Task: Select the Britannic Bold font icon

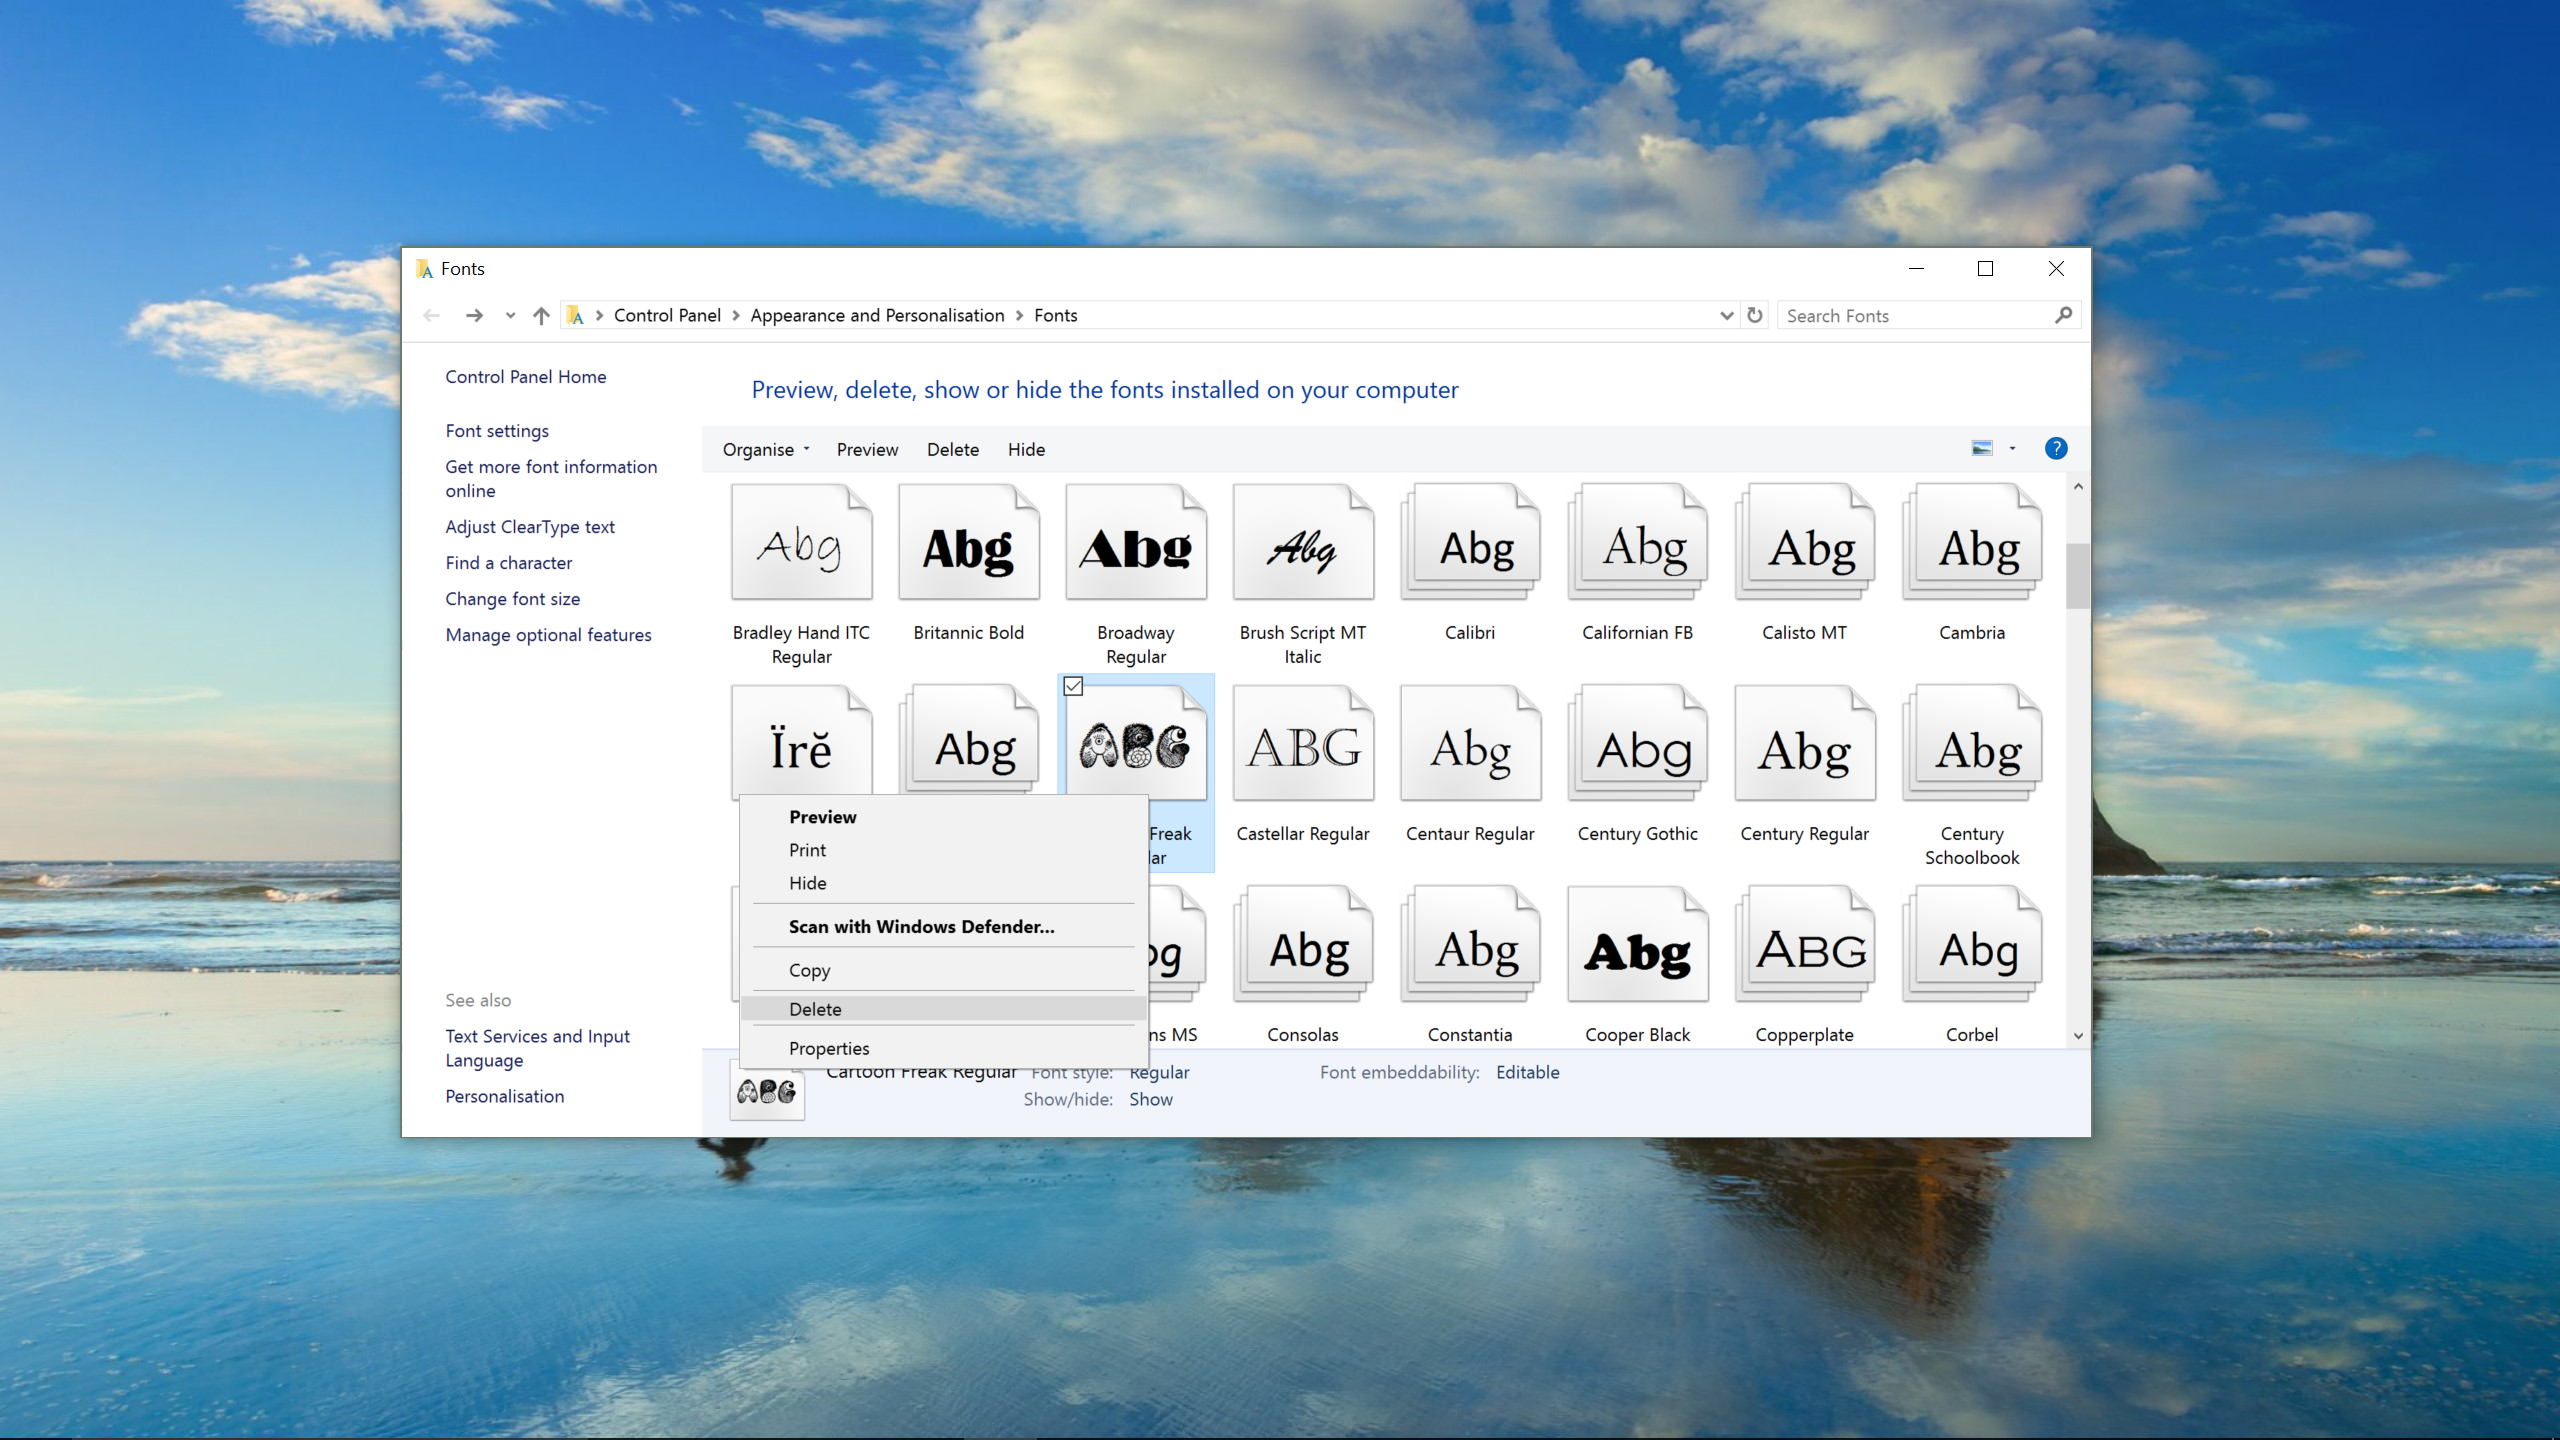Action: (x=968, y=543)
